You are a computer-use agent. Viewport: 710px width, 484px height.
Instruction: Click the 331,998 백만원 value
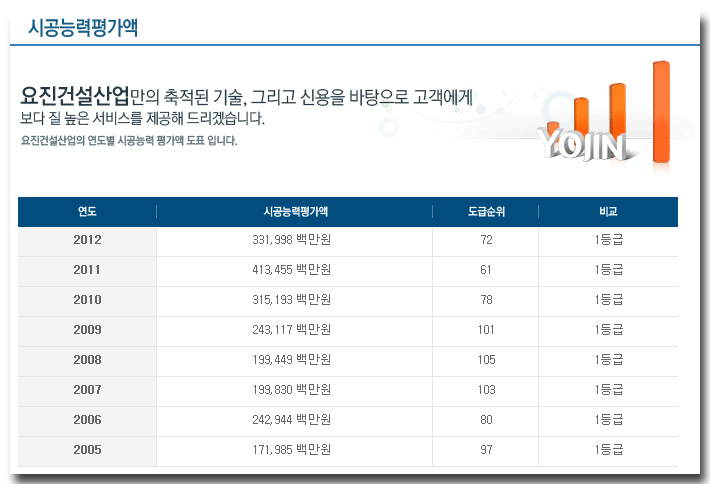tap(292, 239)
